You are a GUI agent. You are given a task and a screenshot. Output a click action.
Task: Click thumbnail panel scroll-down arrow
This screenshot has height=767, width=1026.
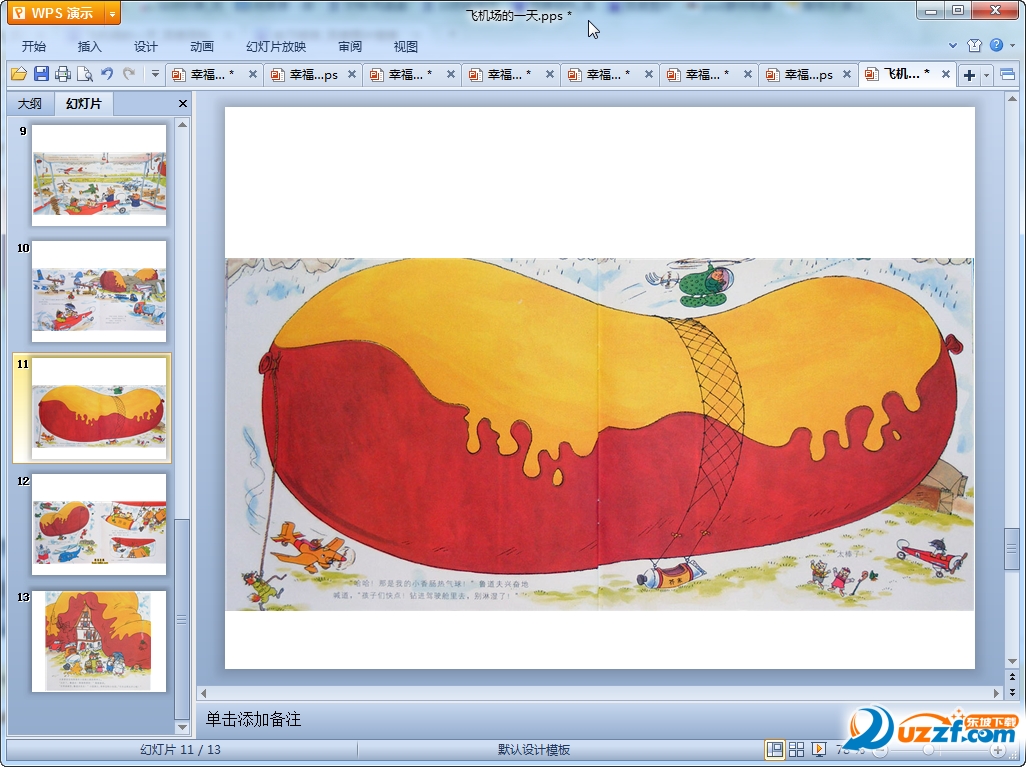(x=183, y=727)
